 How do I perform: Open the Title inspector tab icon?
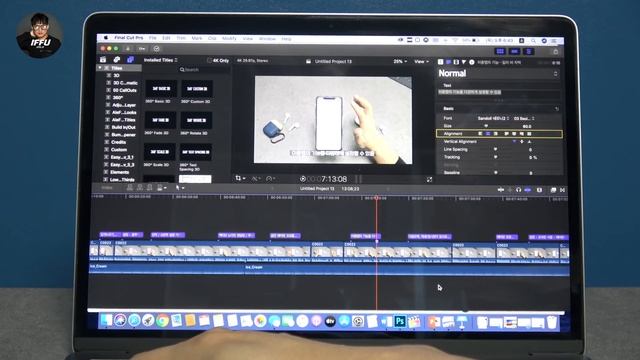(440, 62)
